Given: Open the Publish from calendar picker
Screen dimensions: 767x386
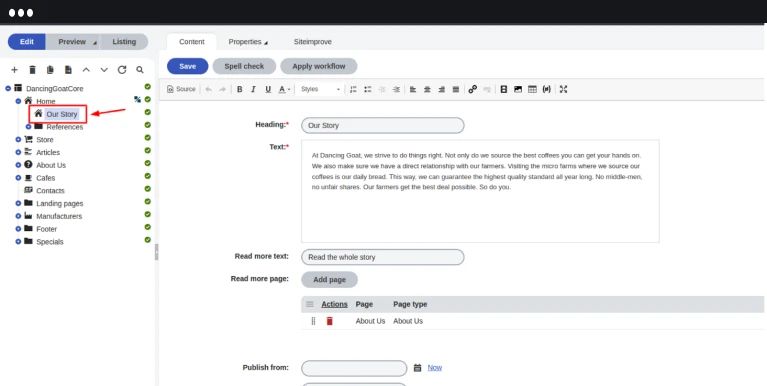Looking at the screenshot, I should click(417, 367).
